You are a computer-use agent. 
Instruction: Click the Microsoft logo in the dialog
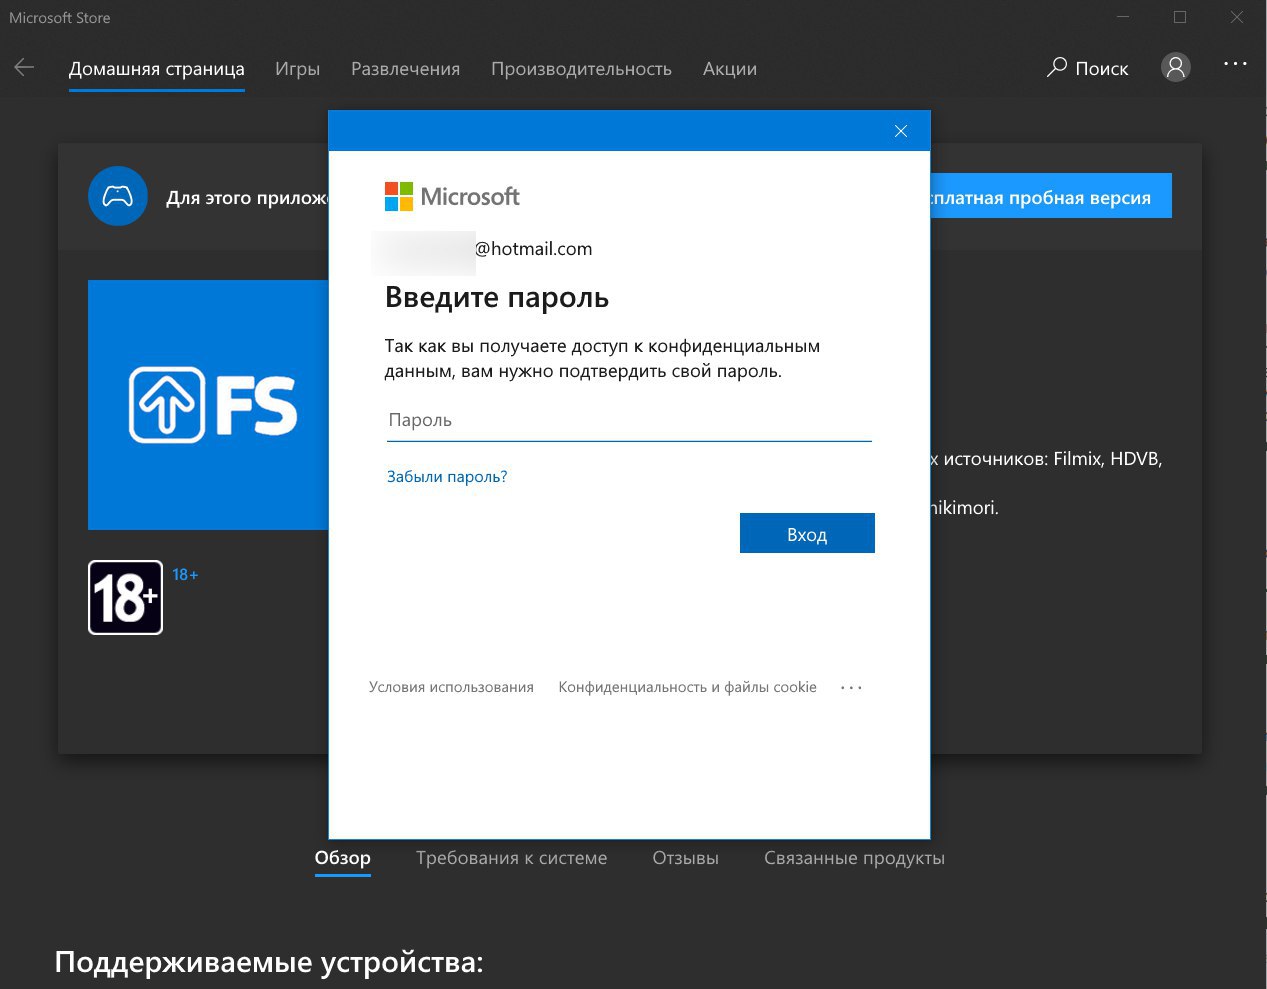[x=452, y=196]
